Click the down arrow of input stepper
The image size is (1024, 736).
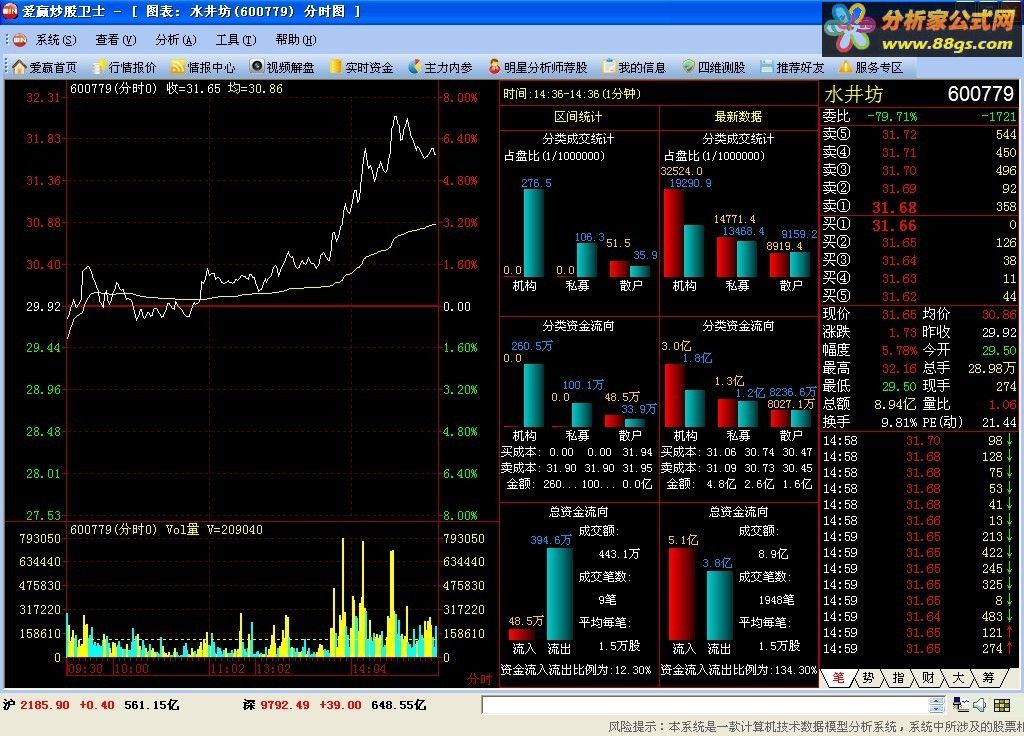[937, 709]
